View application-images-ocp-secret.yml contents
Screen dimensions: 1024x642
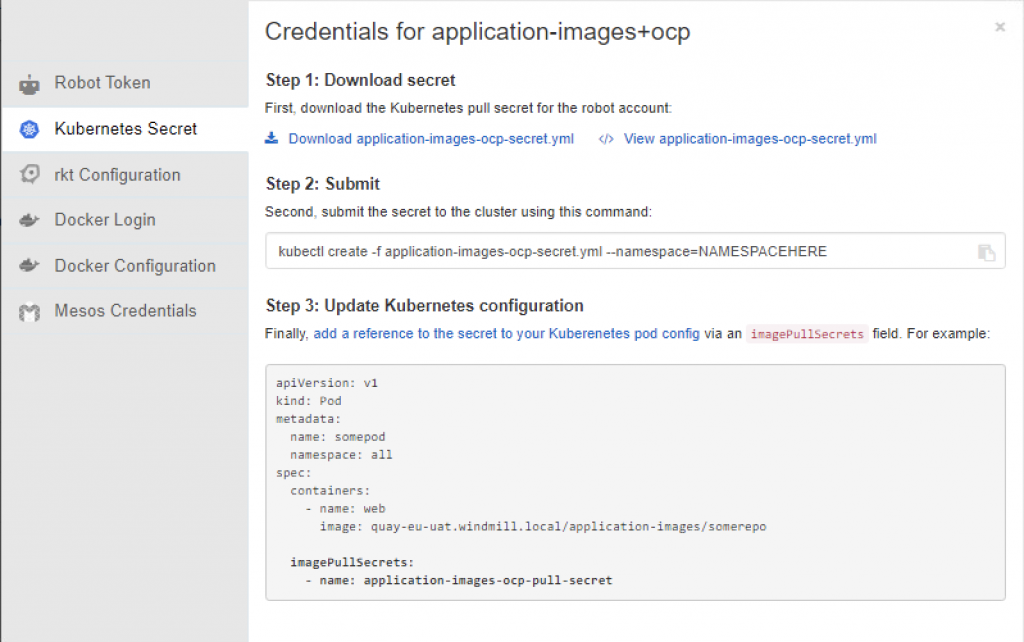(x=750, y=139)
